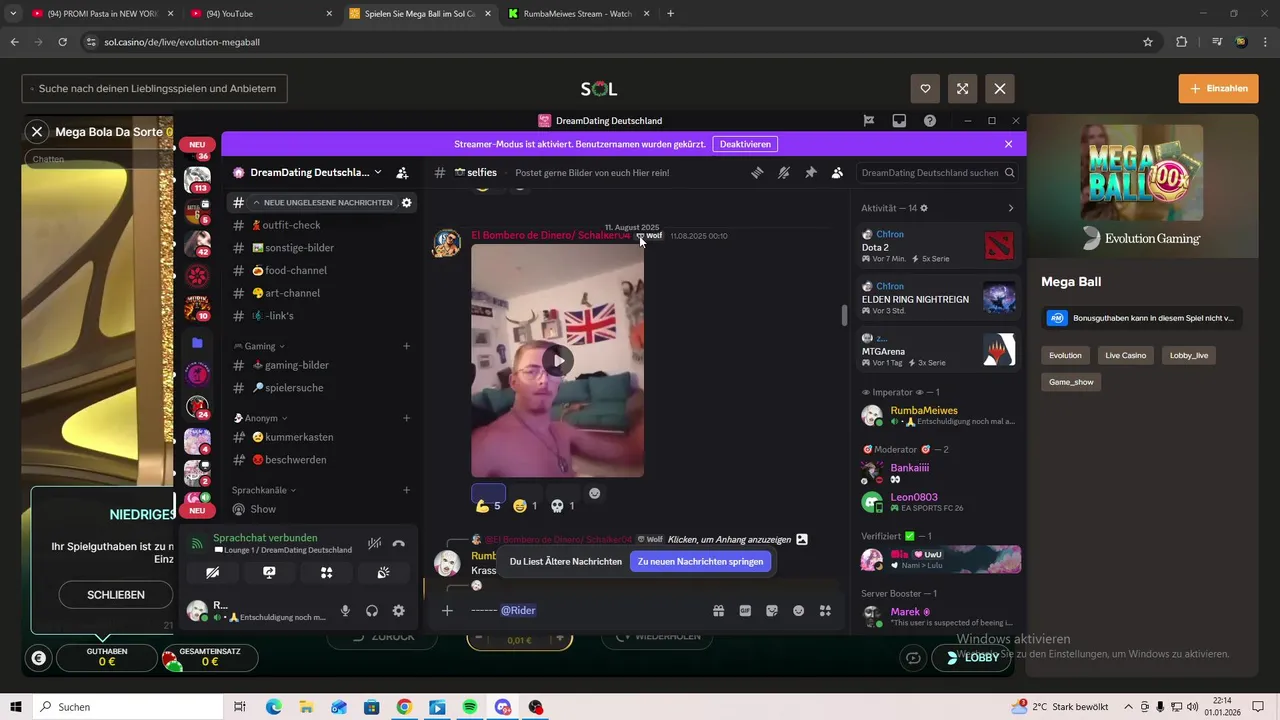Click the plus attachment button in message bar
1280x720 pixels.
tap(447, 610)
